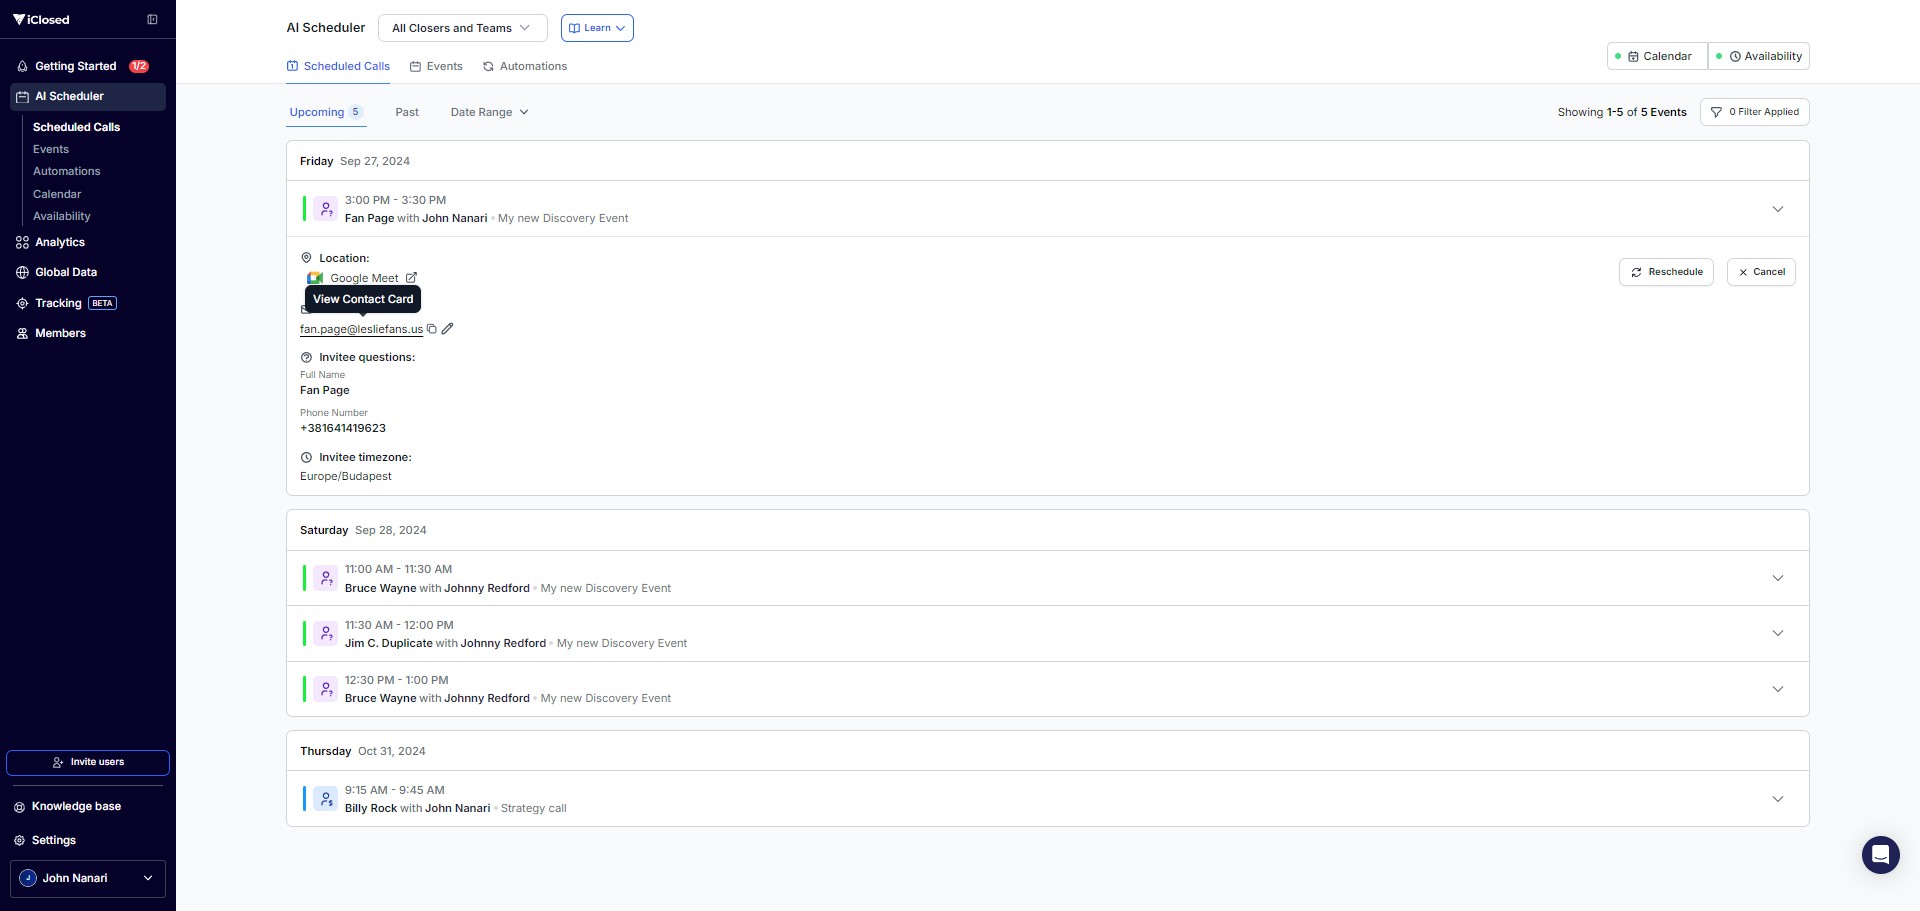Click the 9:15 AM - 9:45 AM time
The width and height of the screenshot is (1920, 911).
pos(395,790)
